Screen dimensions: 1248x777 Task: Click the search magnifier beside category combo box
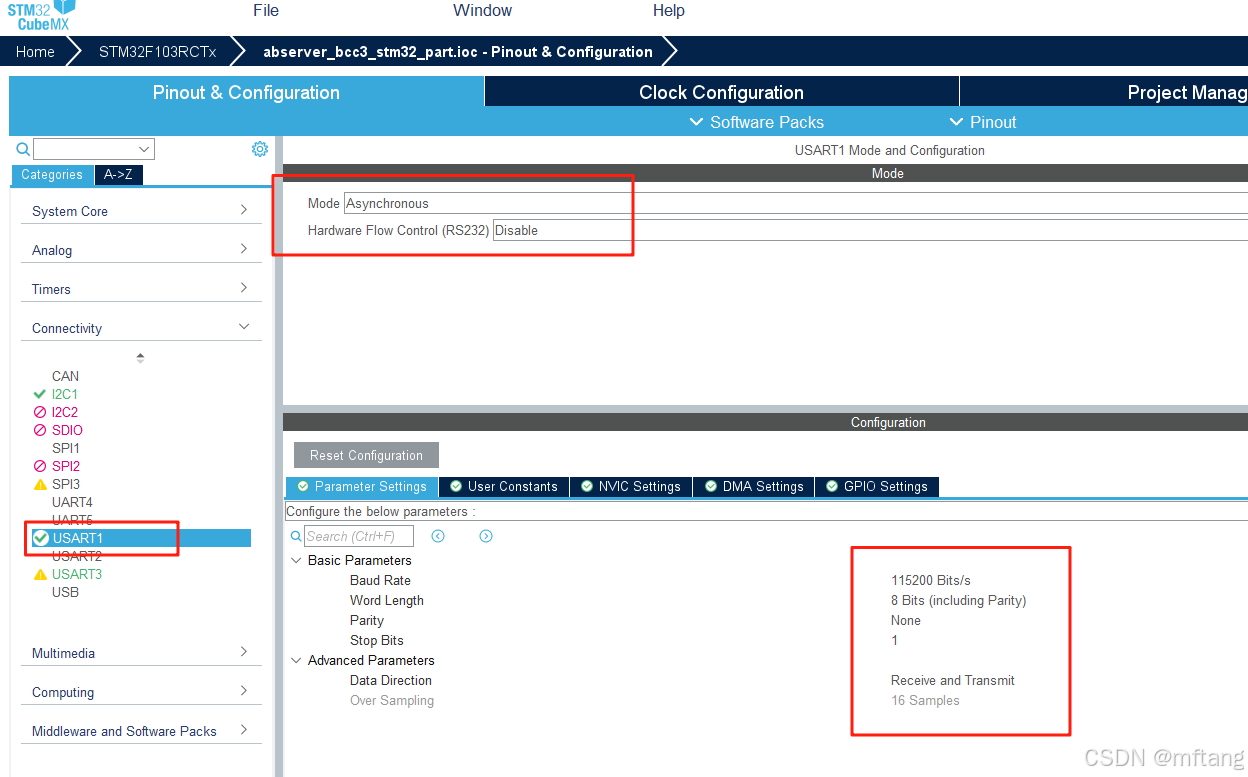(x=23, y=149)
